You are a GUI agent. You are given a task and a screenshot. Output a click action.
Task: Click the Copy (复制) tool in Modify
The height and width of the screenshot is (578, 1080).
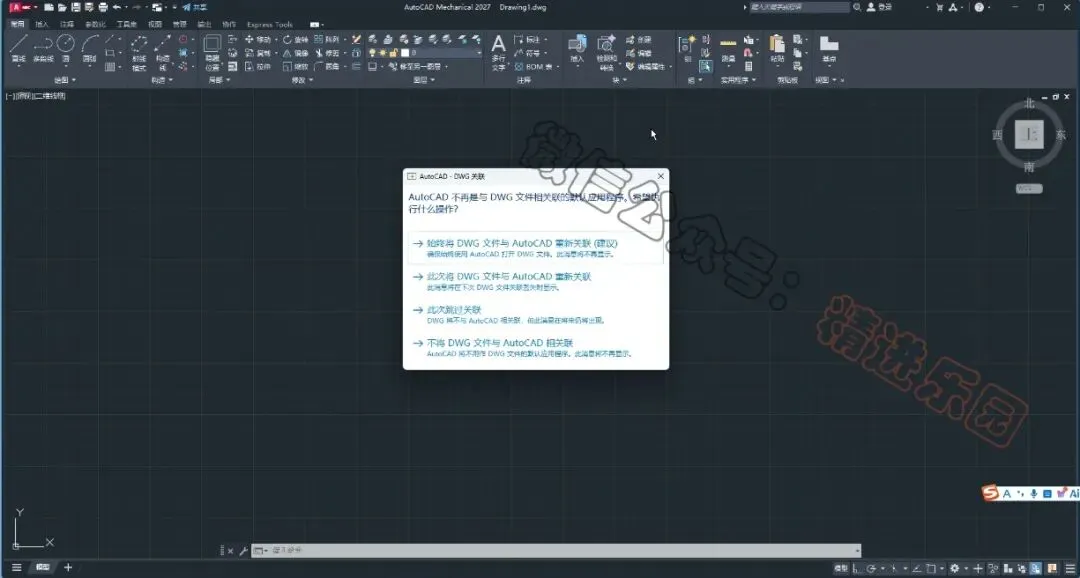point(258,53)
